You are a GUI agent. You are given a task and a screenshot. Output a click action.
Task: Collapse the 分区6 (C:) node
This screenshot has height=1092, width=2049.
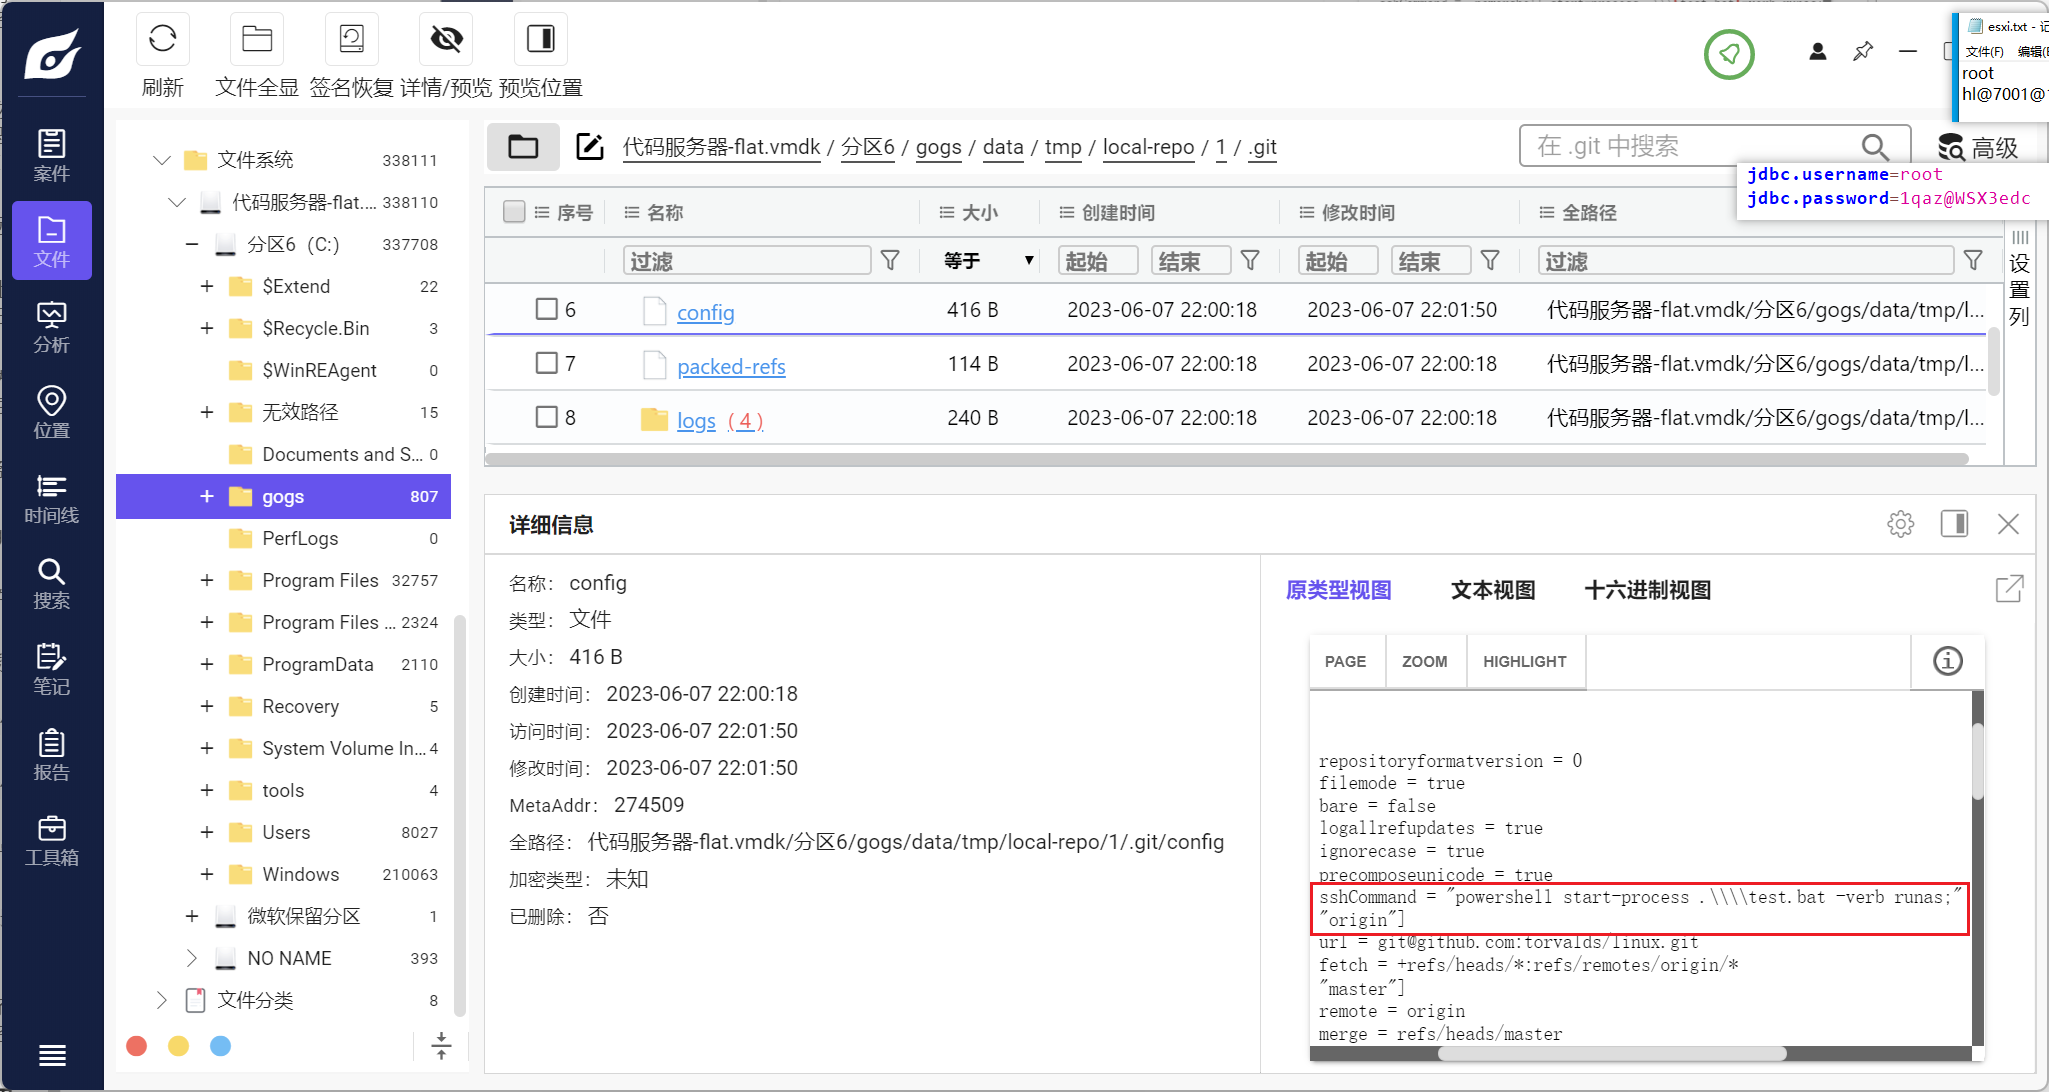[192, 244]
